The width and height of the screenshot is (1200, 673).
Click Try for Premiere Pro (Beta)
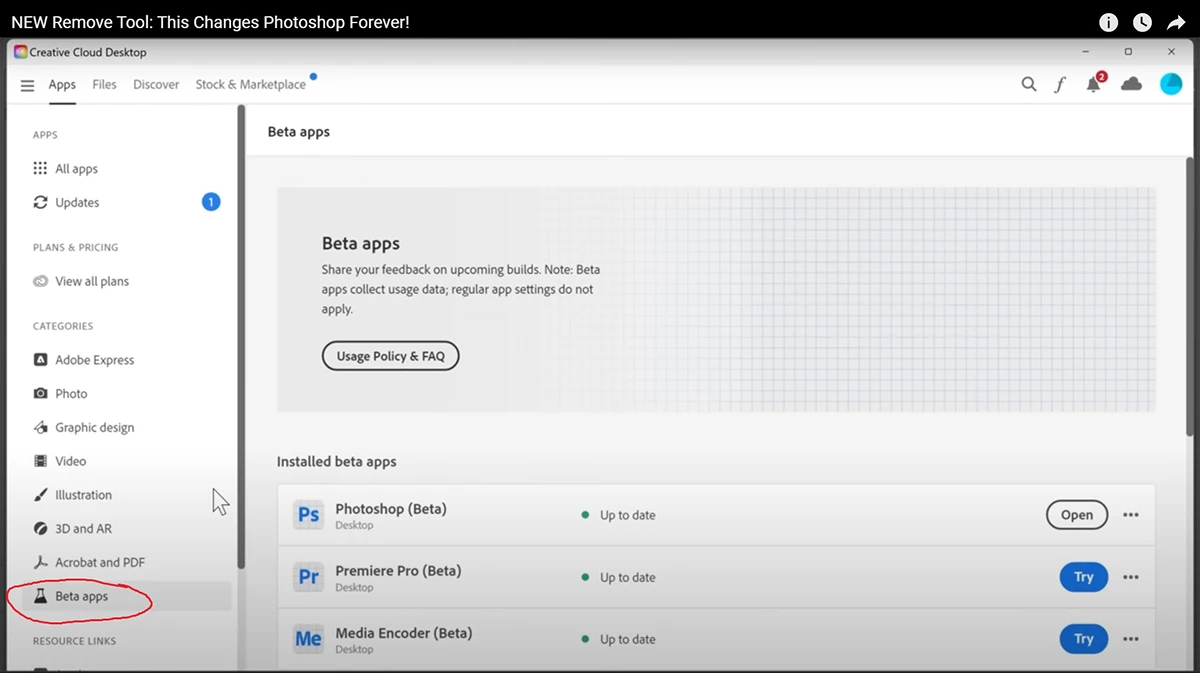point(1084,577)
